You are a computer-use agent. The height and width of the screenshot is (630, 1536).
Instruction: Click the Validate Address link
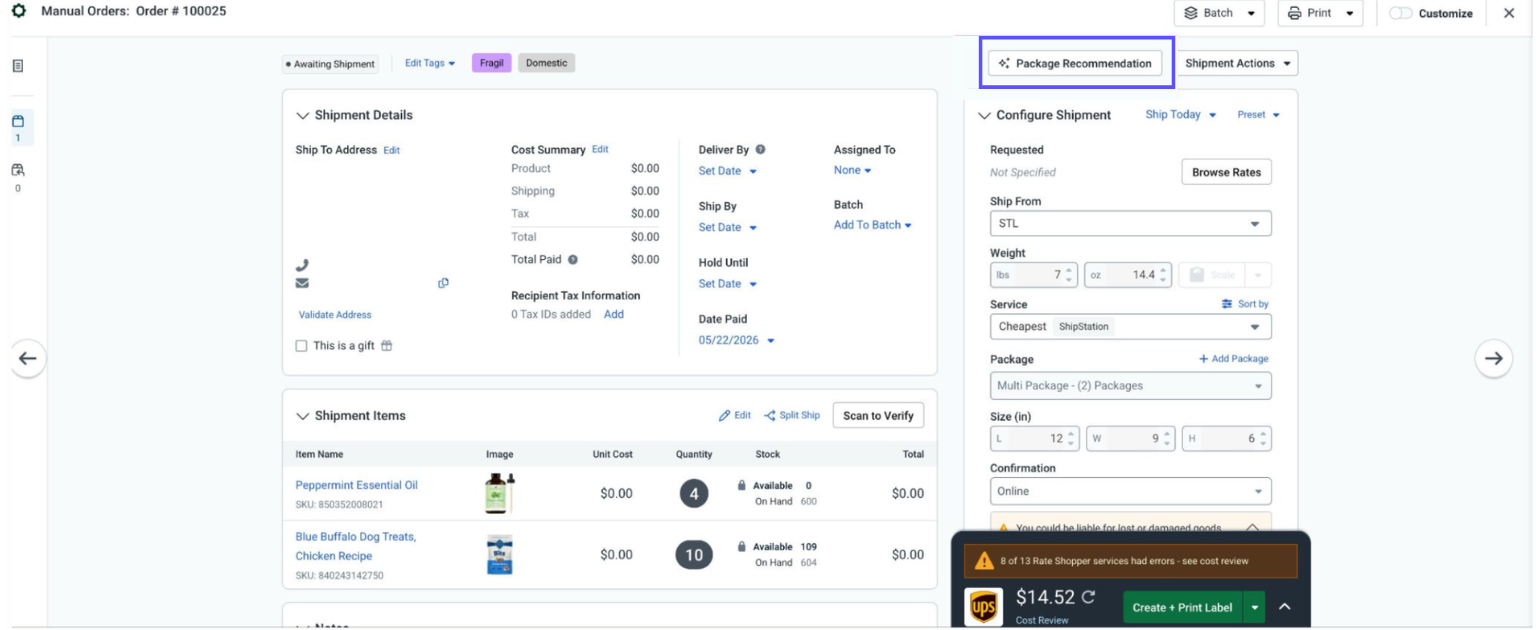[x=335, y=315]
